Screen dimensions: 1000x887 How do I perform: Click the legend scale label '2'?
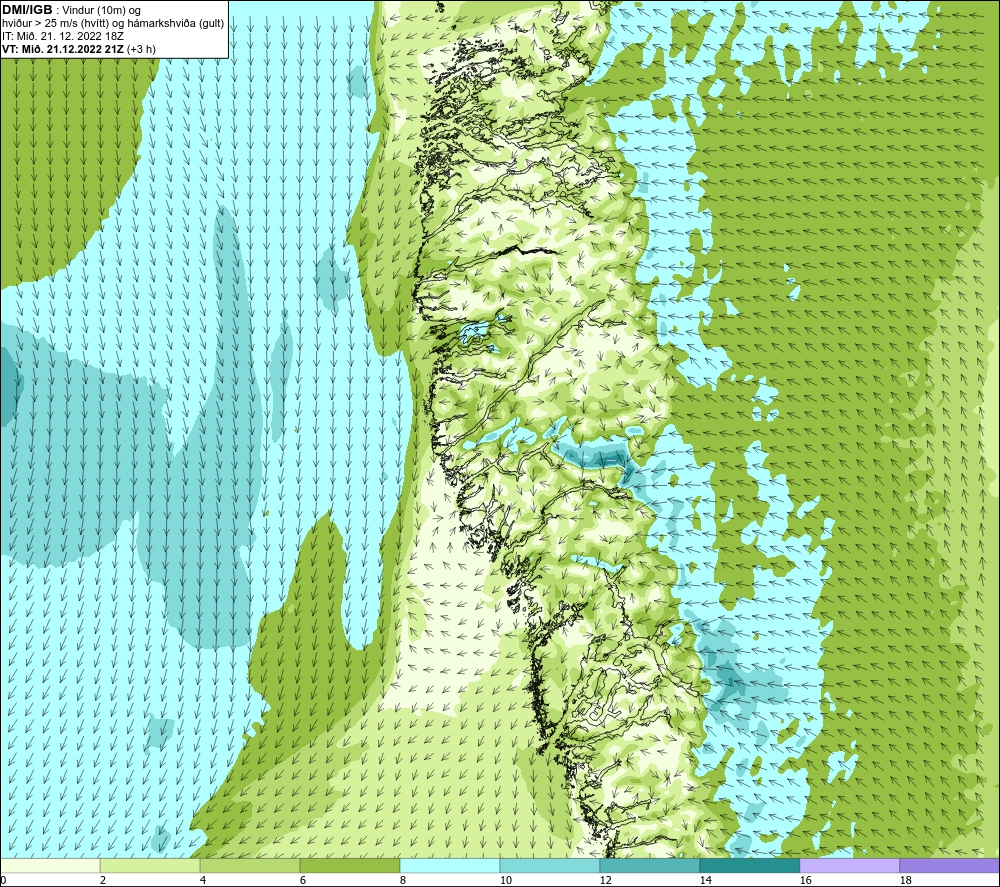tap(103, 881)
